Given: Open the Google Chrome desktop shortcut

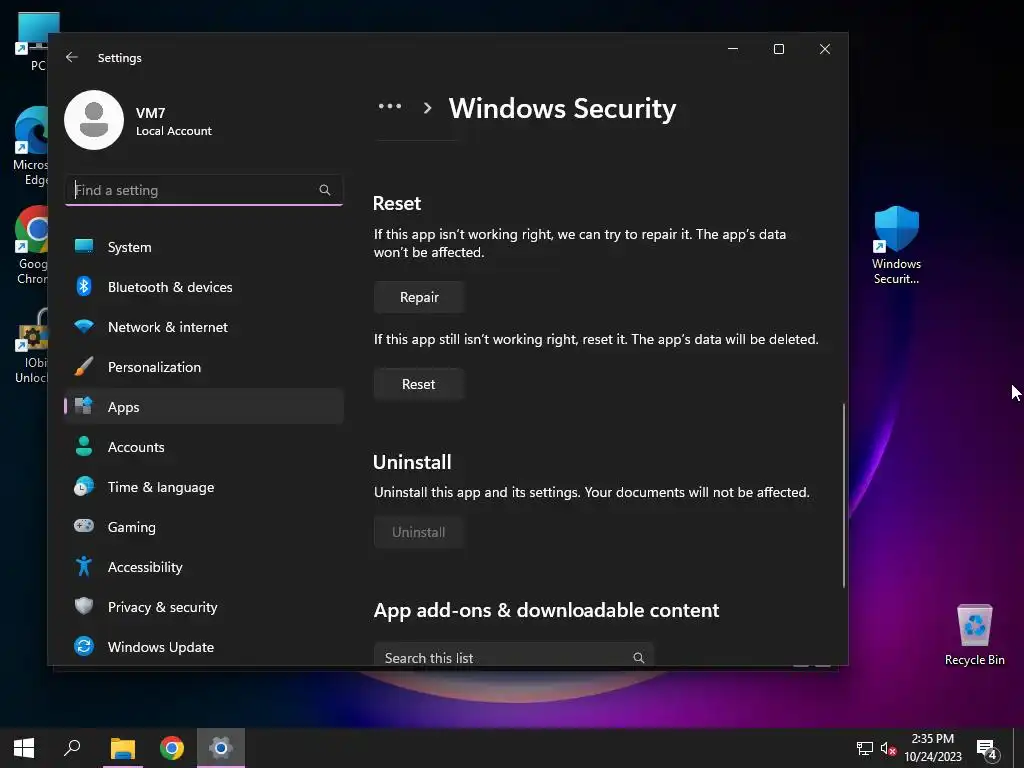Looking at the screenshot, I should click(x=31, y=246).
